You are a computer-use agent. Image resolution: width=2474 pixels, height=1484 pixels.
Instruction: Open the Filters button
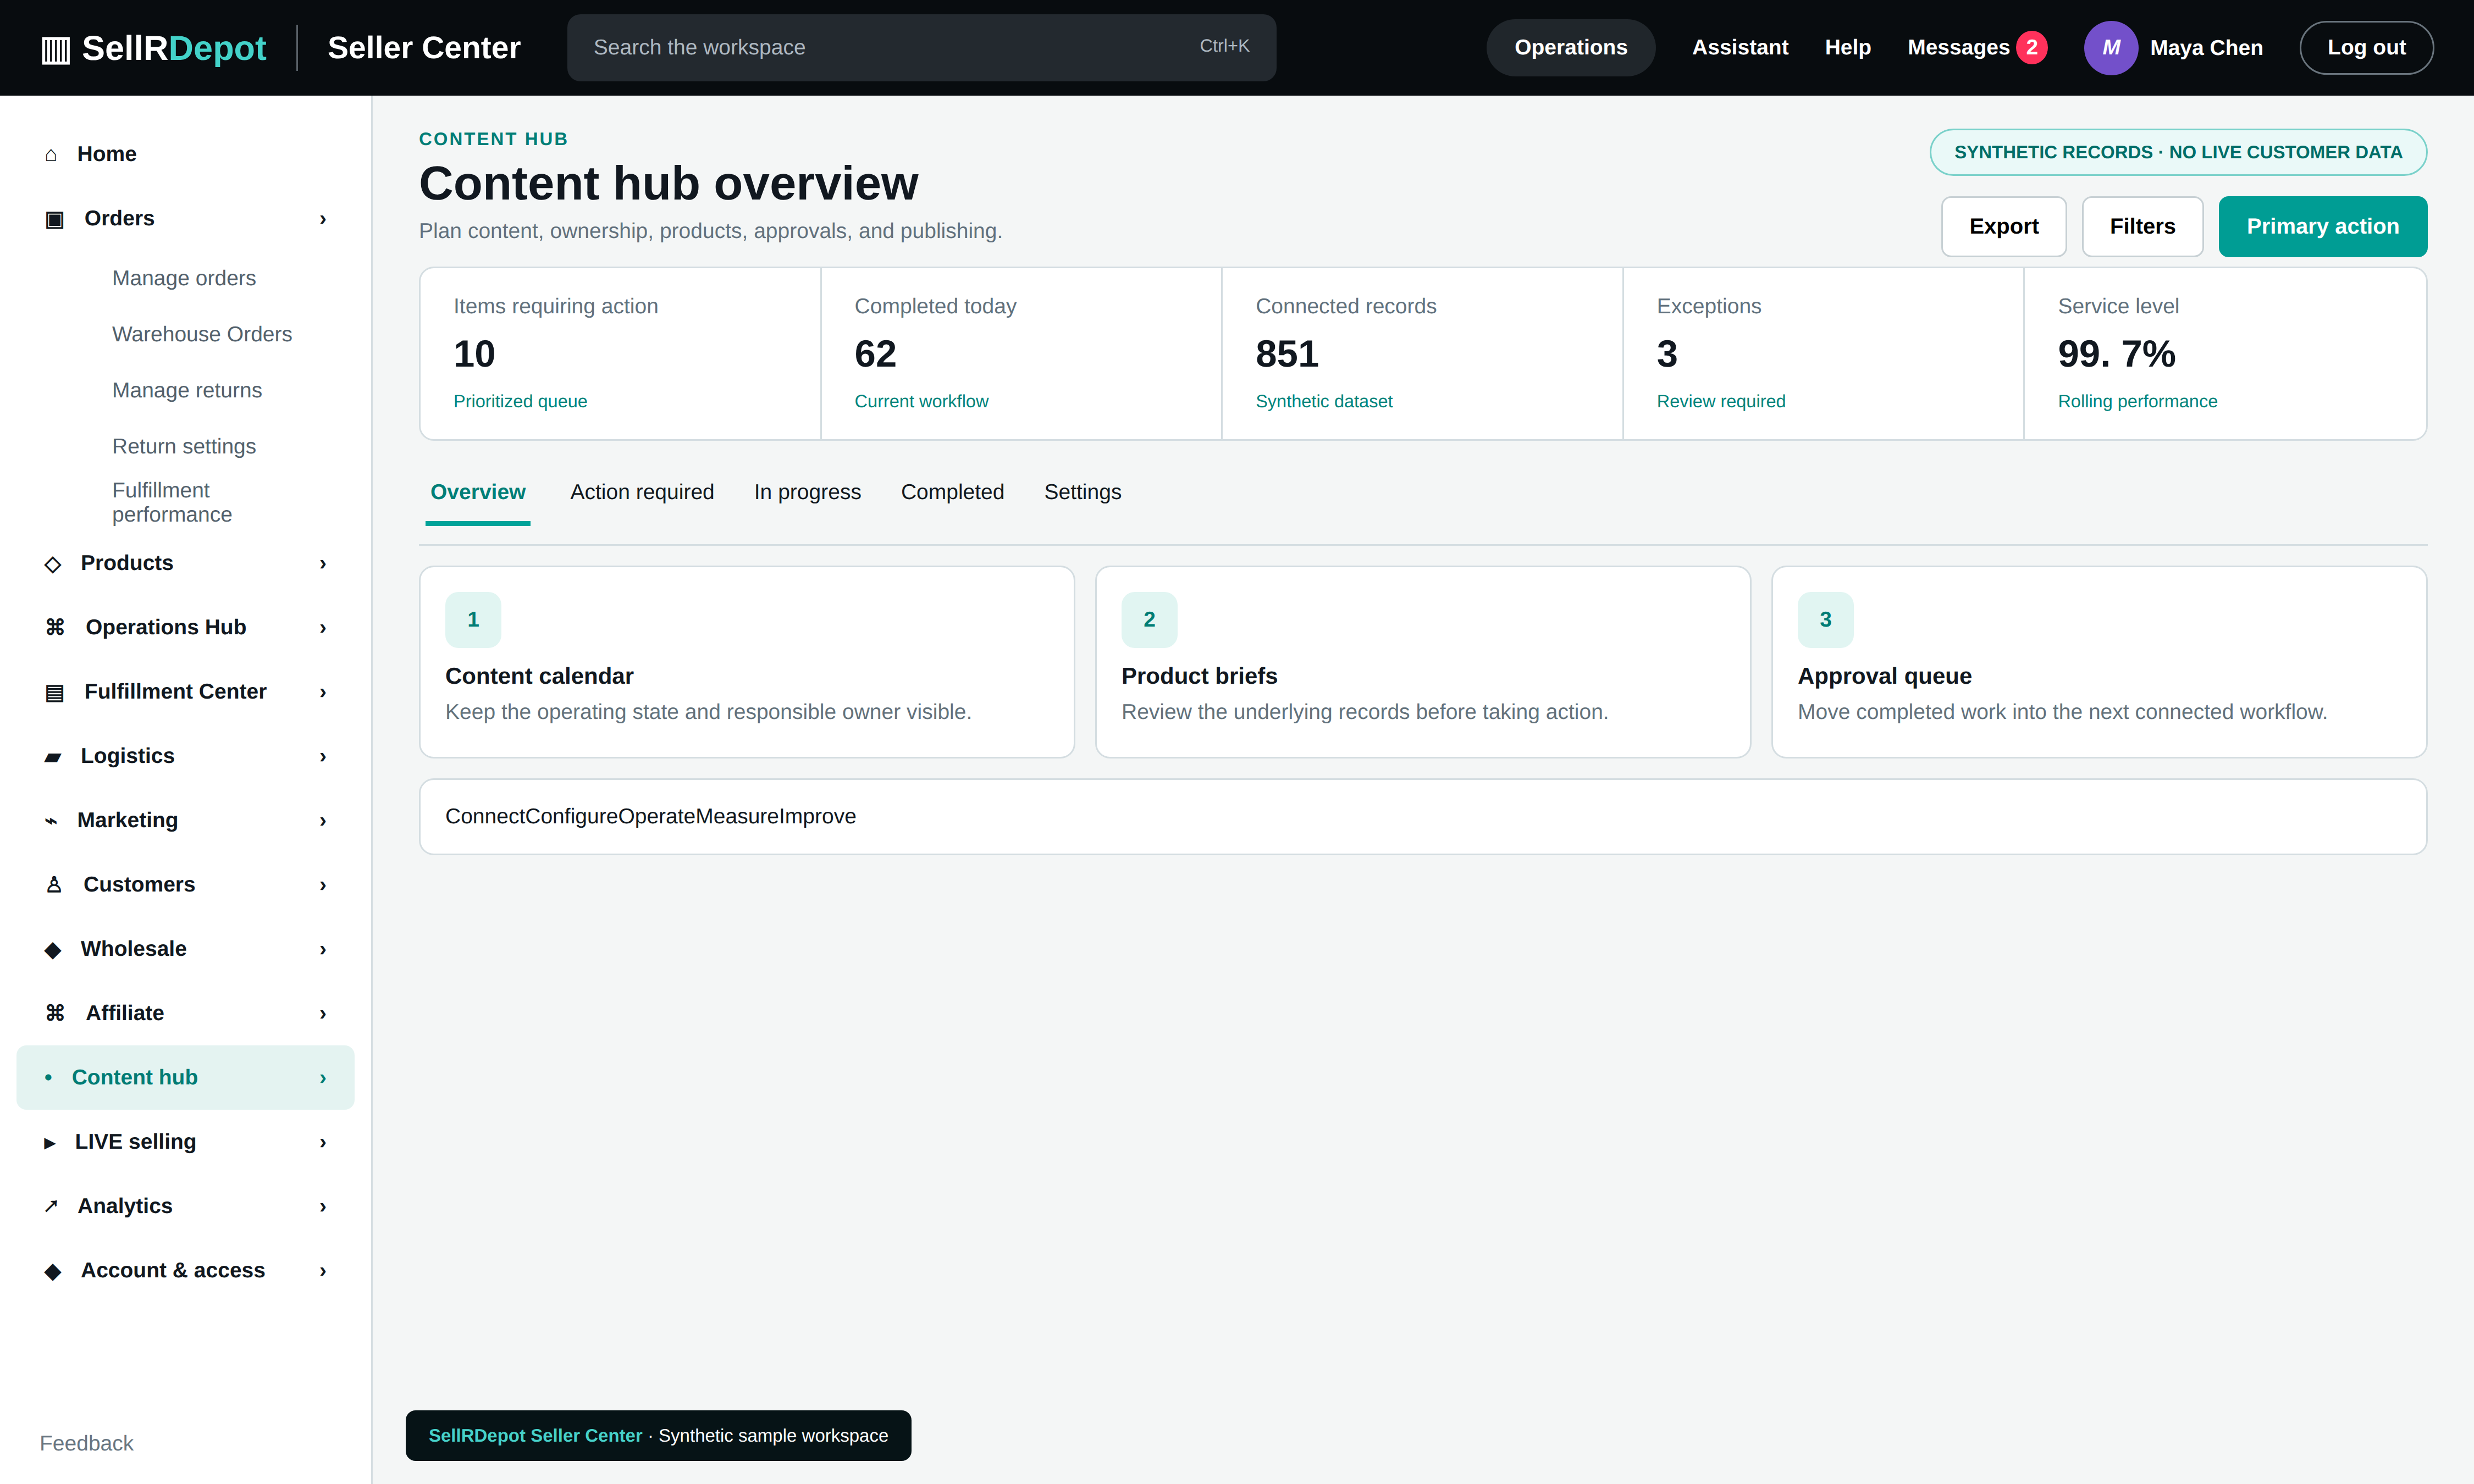[2142, 227]
